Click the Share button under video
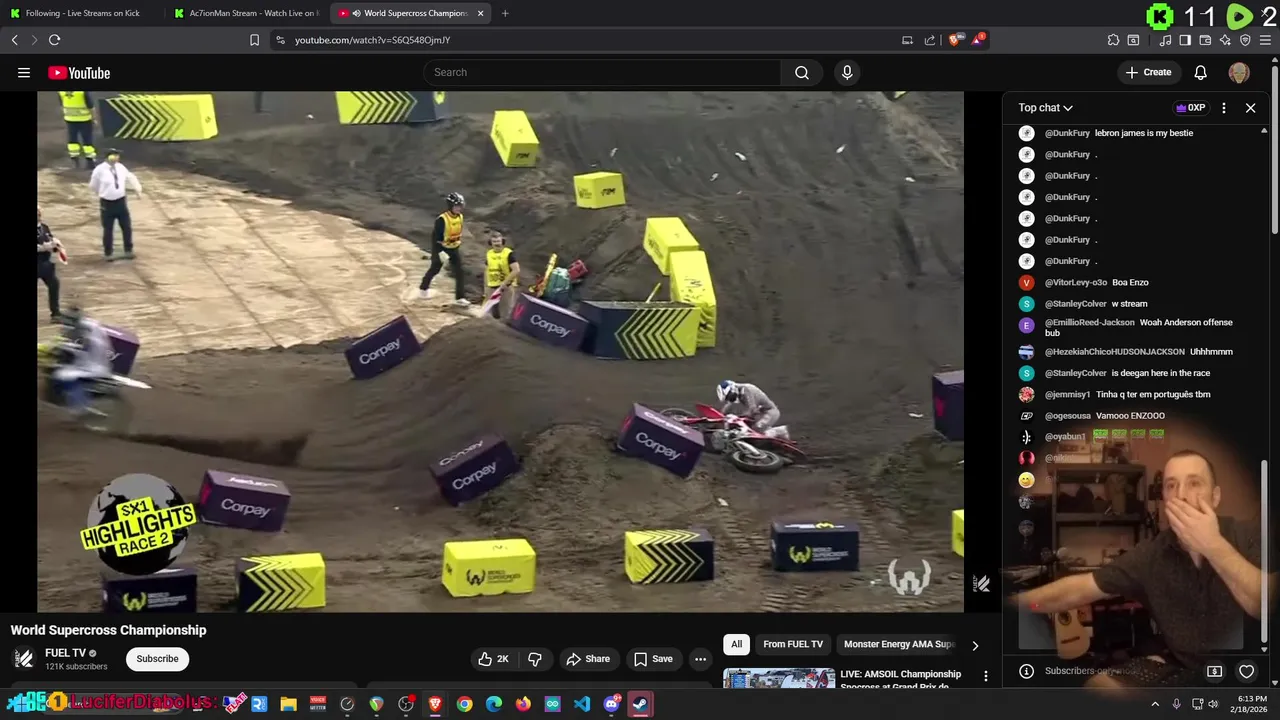Screen dimensions: 1280x720 588,659
